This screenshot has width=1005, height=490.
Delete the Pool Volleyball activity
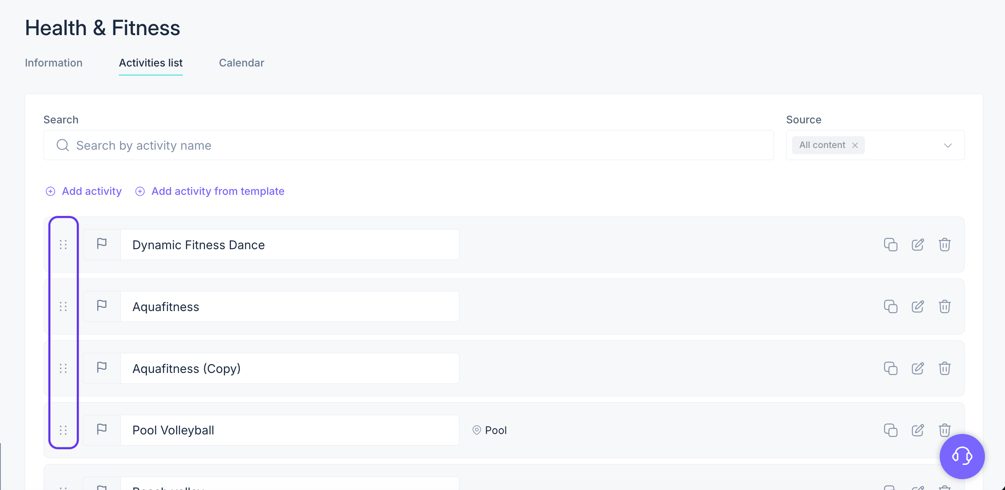point(945,430)
